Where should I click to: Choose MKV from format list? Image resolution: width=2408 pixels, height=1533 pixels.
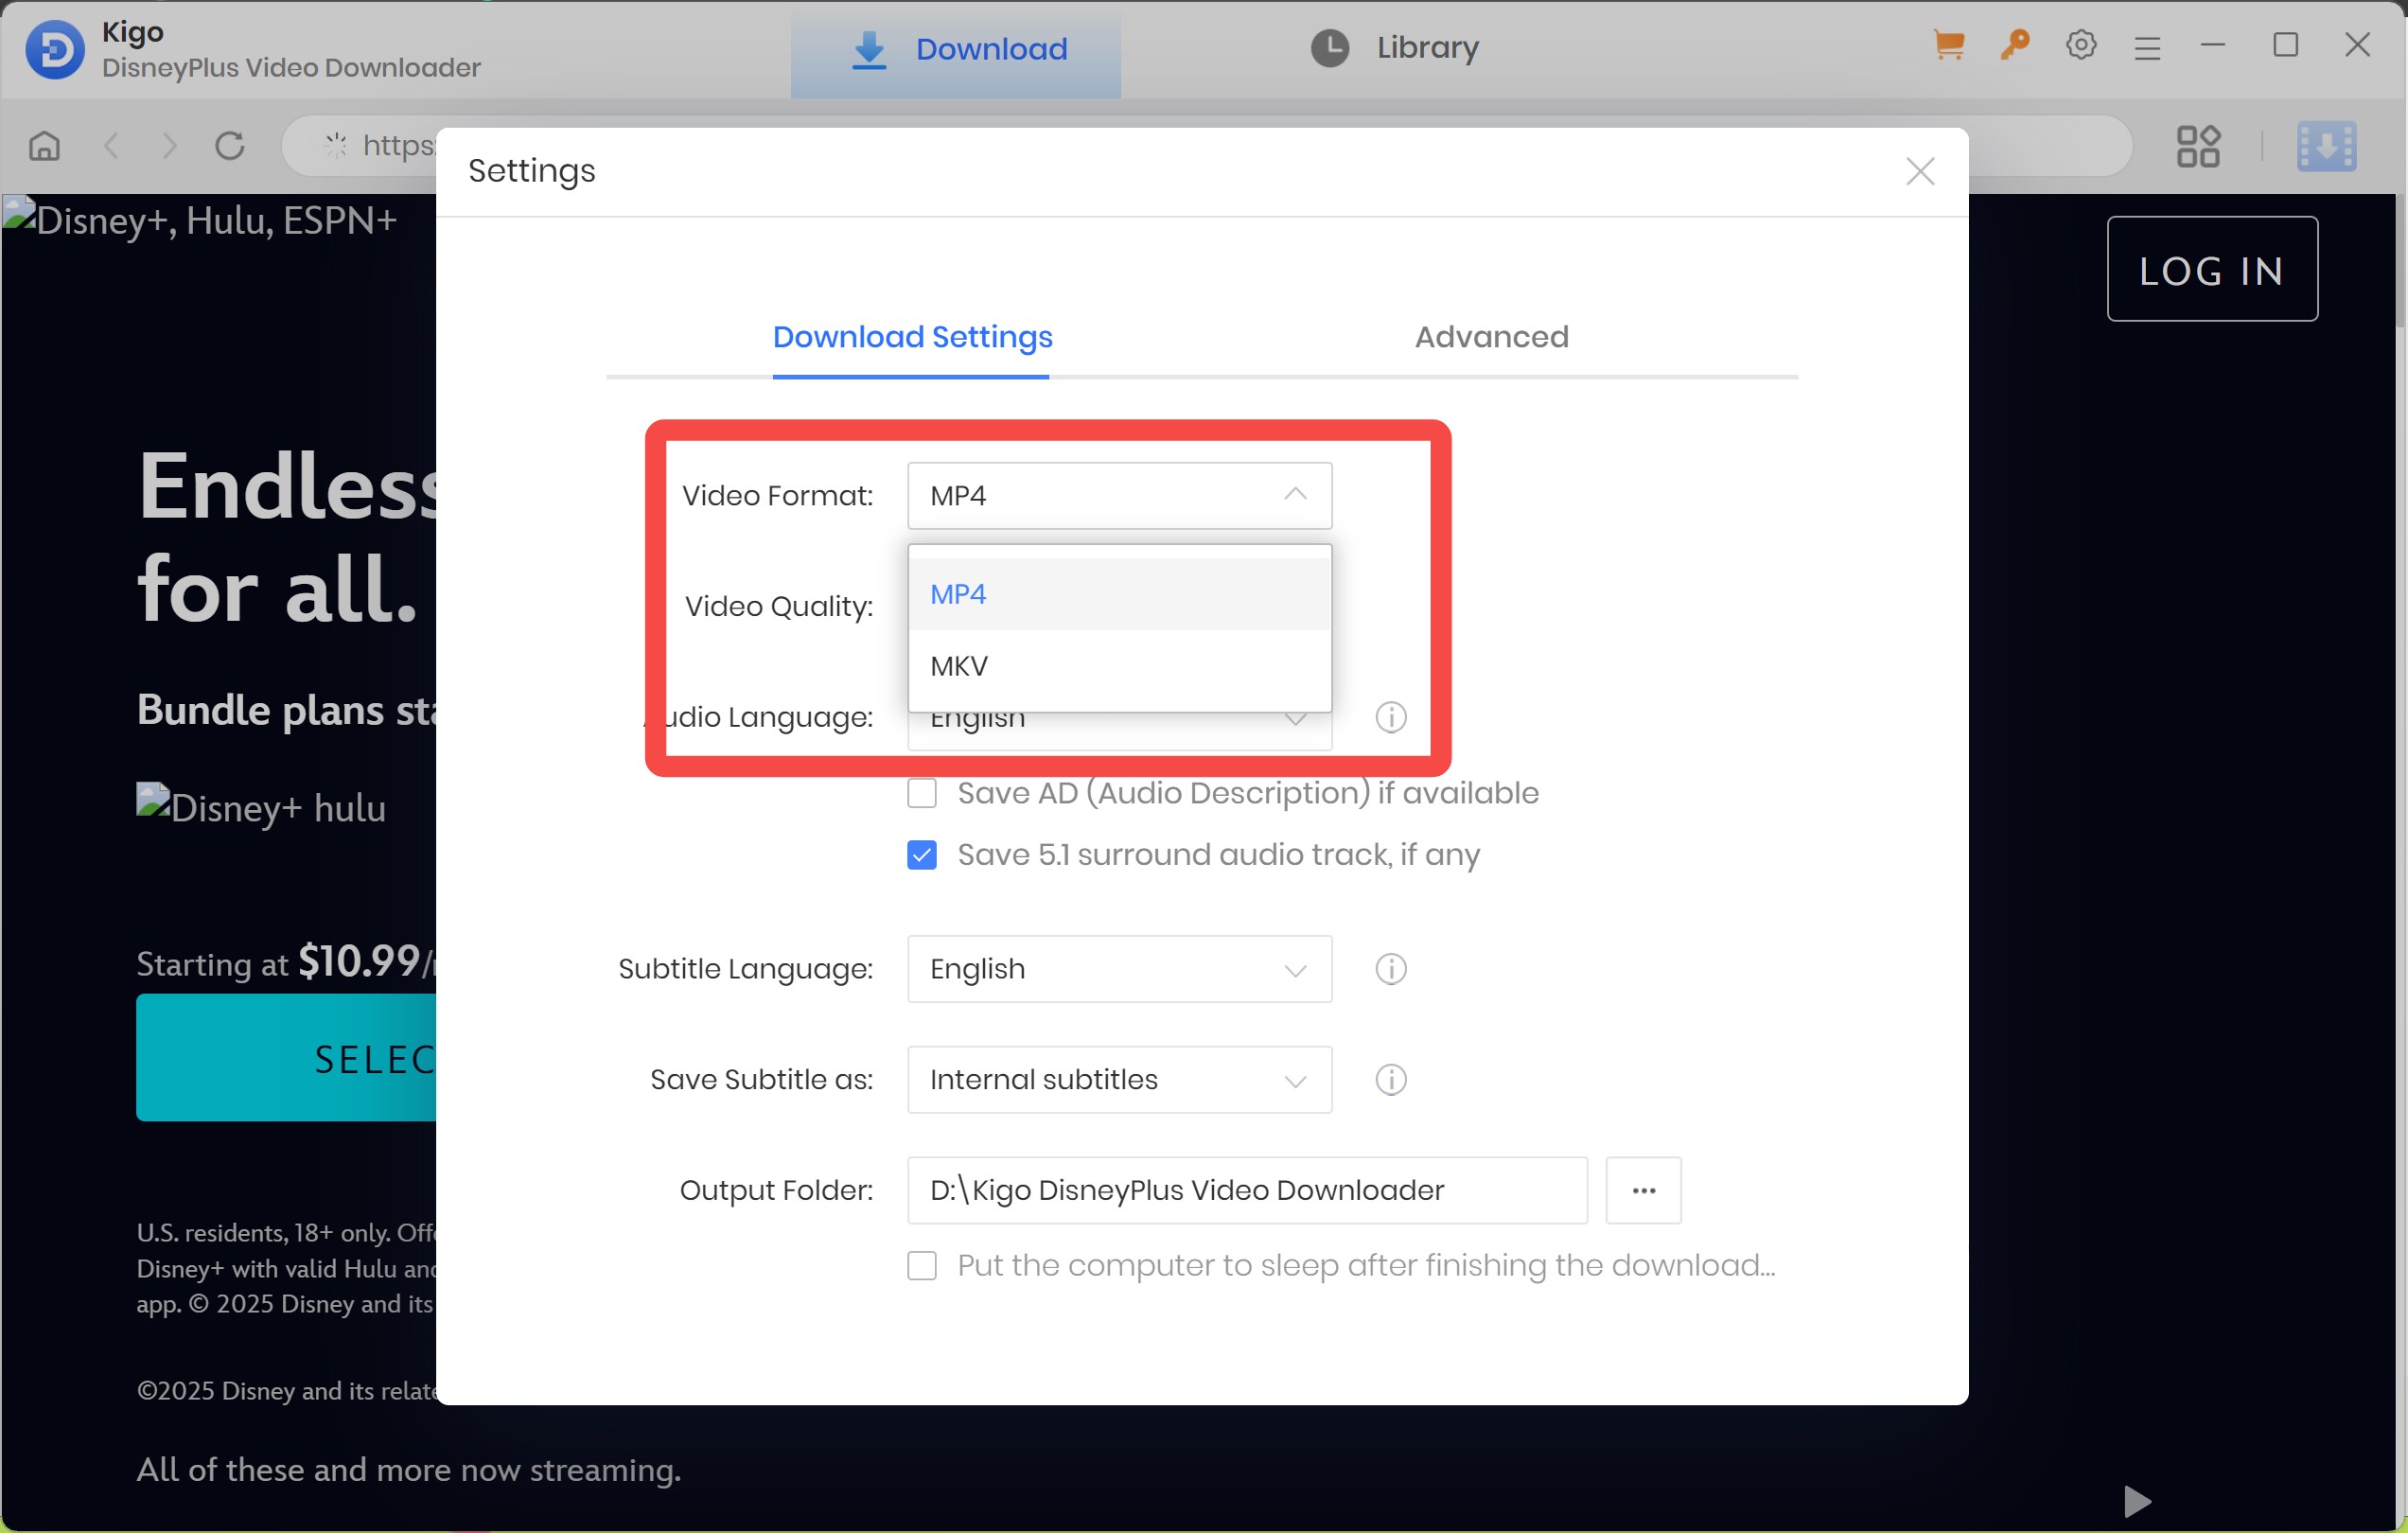point(1119,666)
